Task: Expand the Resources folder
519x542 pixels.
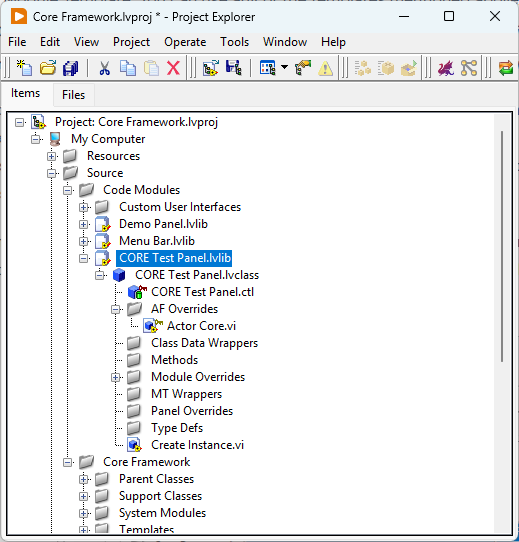Action: (x=52, y=156)
